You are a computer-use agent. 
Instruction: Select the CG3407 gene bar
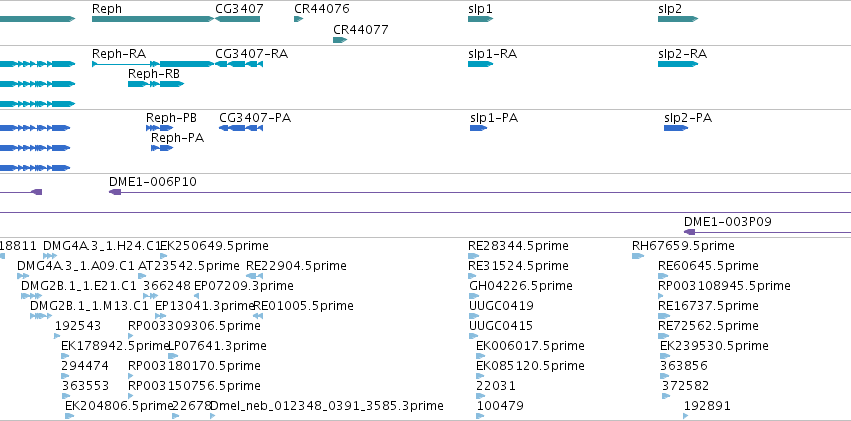click(x=238, y=19)
